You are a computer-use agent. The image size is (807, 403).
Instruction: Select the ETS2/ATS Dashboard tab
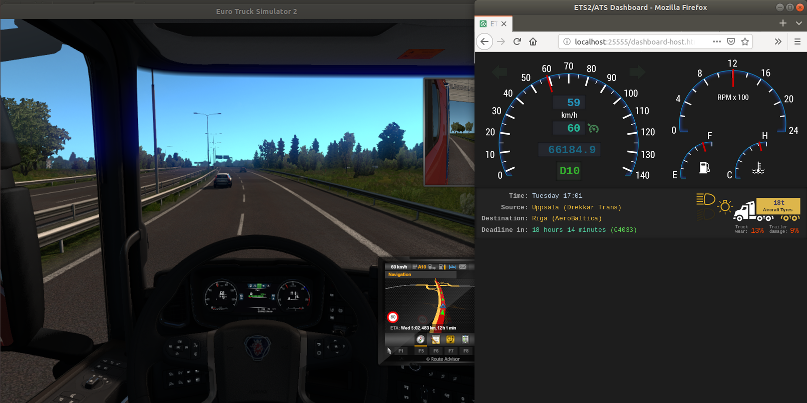click(x=493, y=24)
